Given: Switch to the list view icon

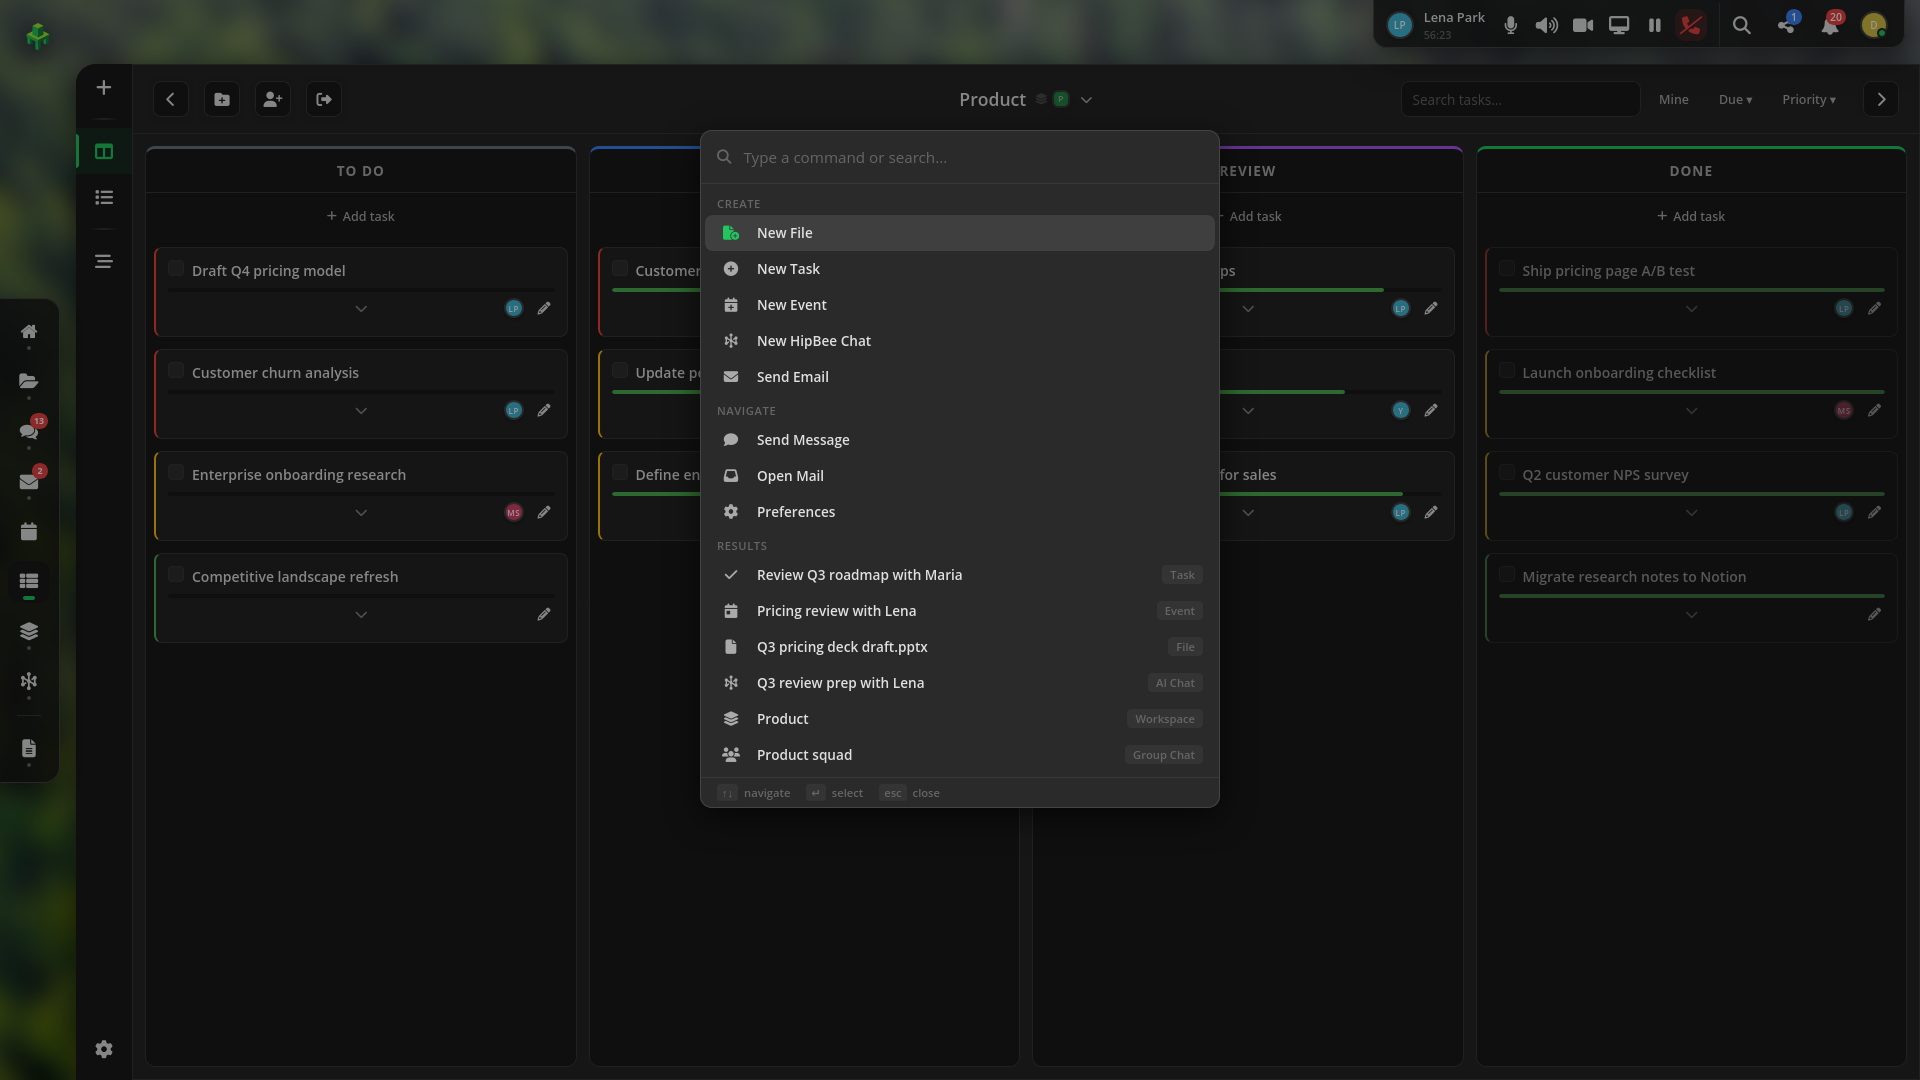Looking at the screenshot, I should 104,198.
